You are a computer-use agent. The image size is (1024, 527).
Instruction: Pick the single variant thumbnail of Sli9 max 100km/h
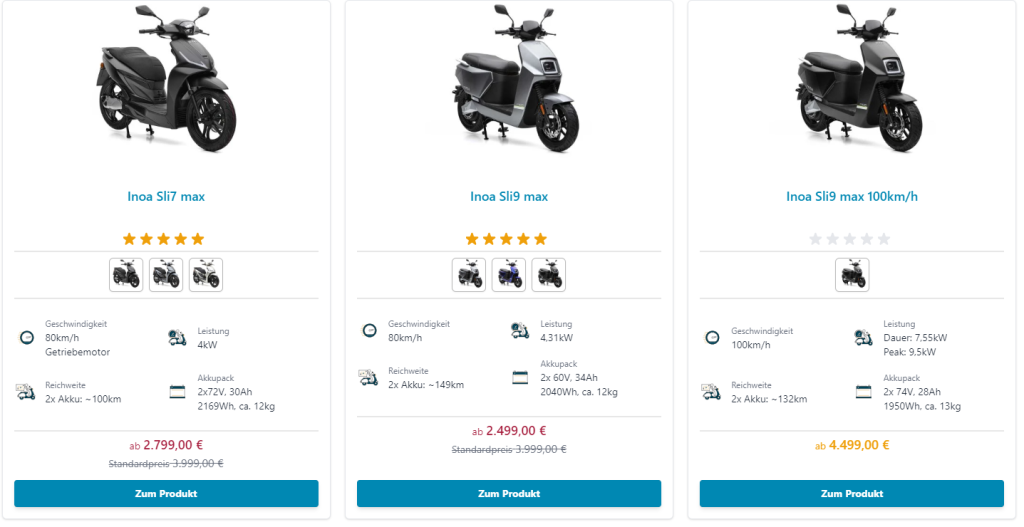coord(852,275)
